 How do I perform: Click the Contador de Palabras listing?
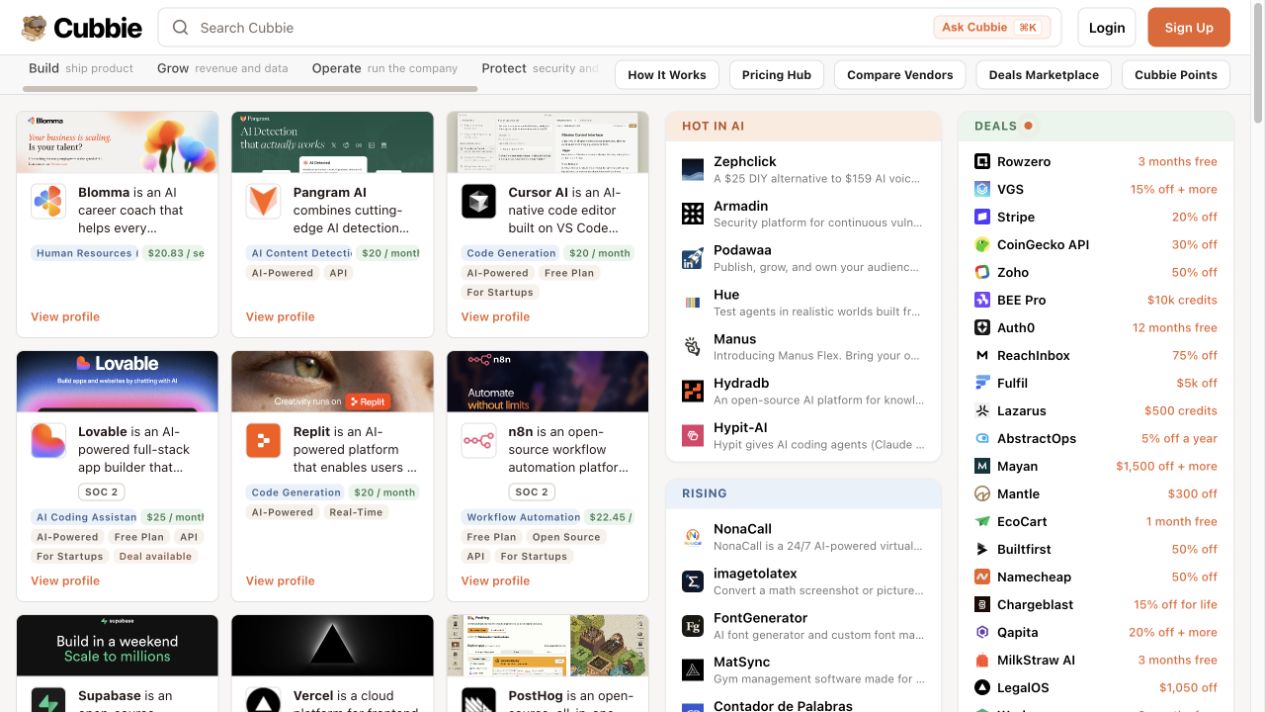pyautogui.click(x=803, y=705)
